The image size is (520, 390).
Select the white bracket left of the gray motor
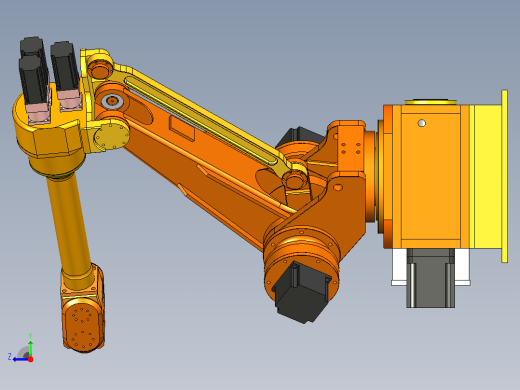[399, 267]
